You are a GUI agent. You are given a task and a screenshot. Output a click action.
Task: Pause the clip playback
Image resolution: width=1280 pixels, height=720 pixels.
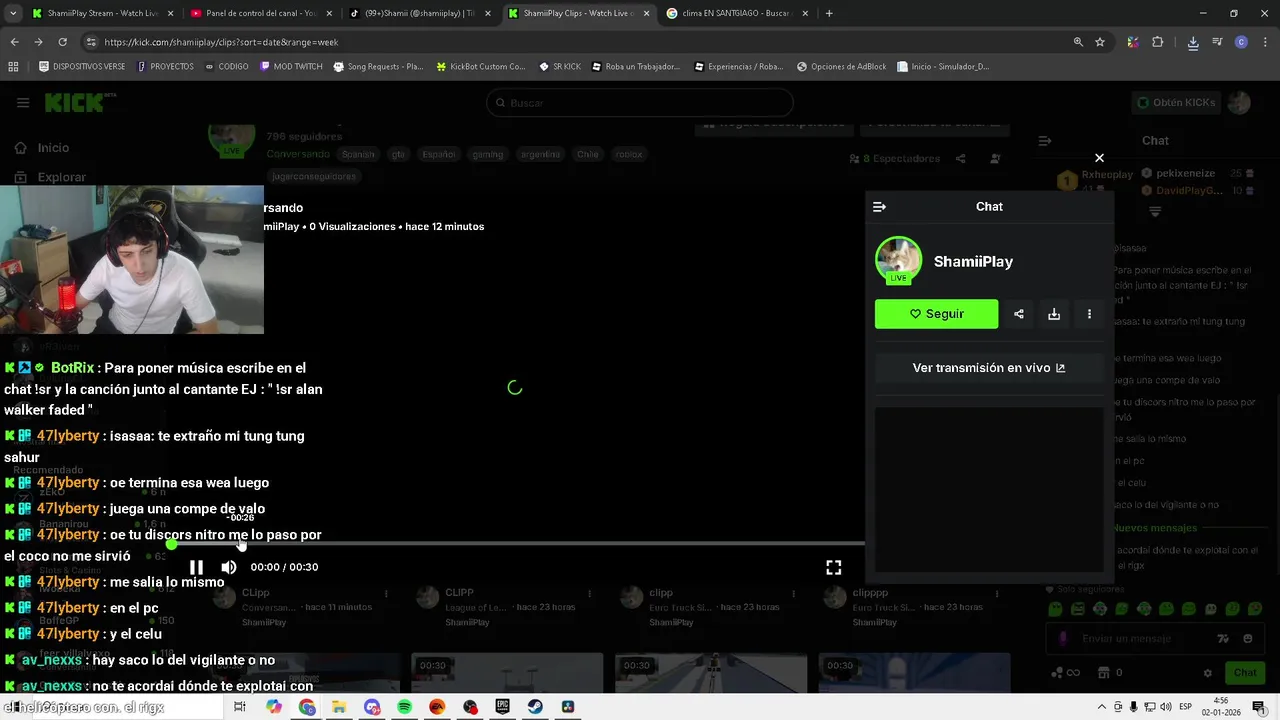pyautogui.click(x=196, y=567)
